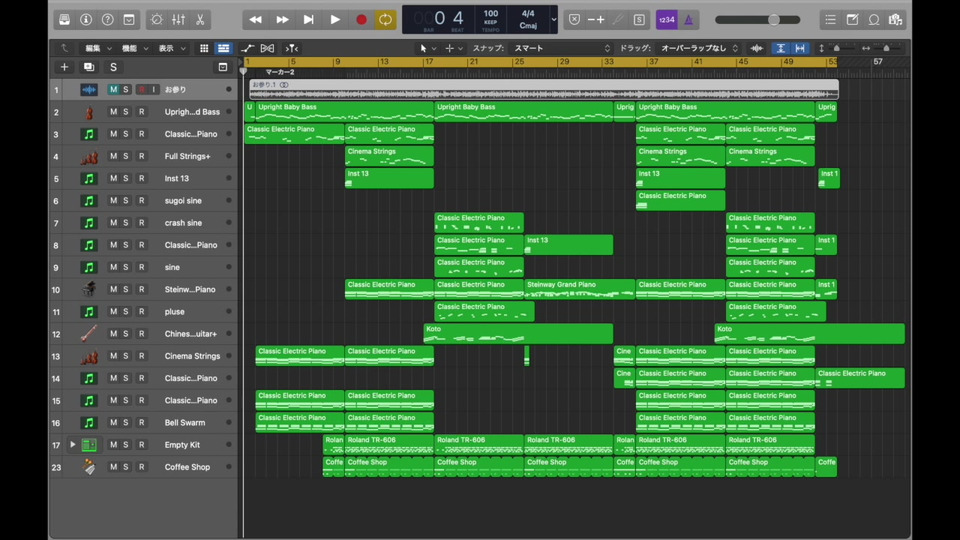
Task: Select the Koto region on track 12
Action: (x=518, y=334)
